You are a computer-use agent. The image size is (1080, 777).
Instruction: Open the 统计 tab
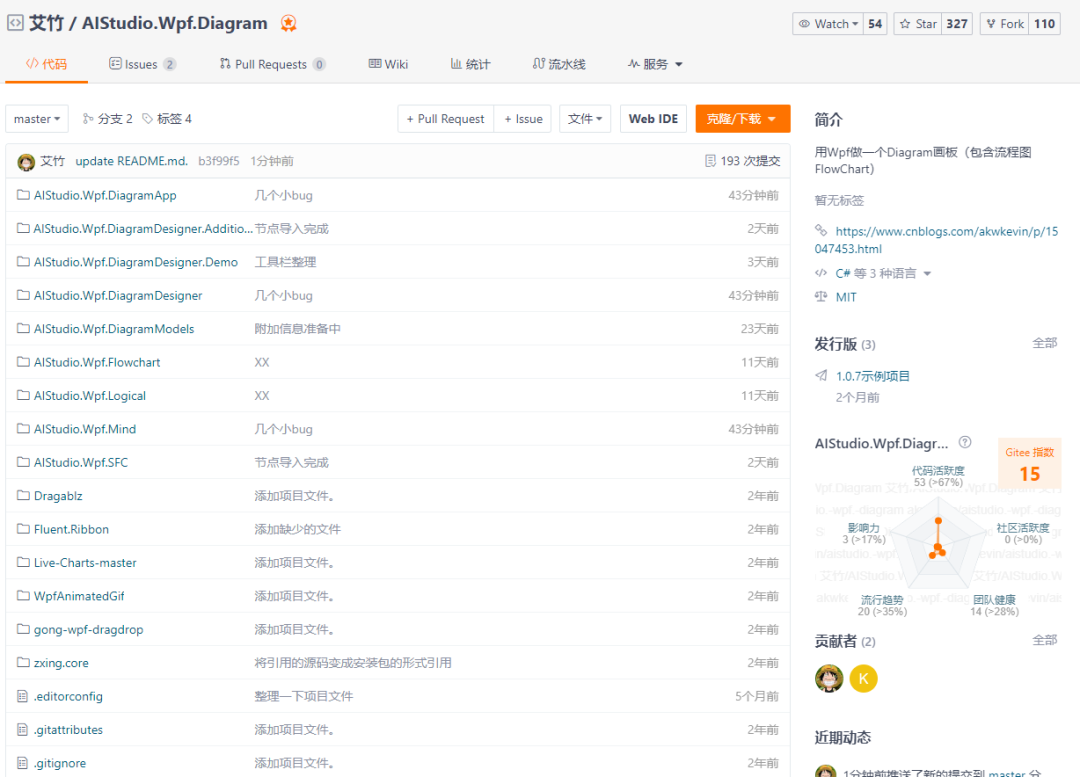[x=470, y=64]
